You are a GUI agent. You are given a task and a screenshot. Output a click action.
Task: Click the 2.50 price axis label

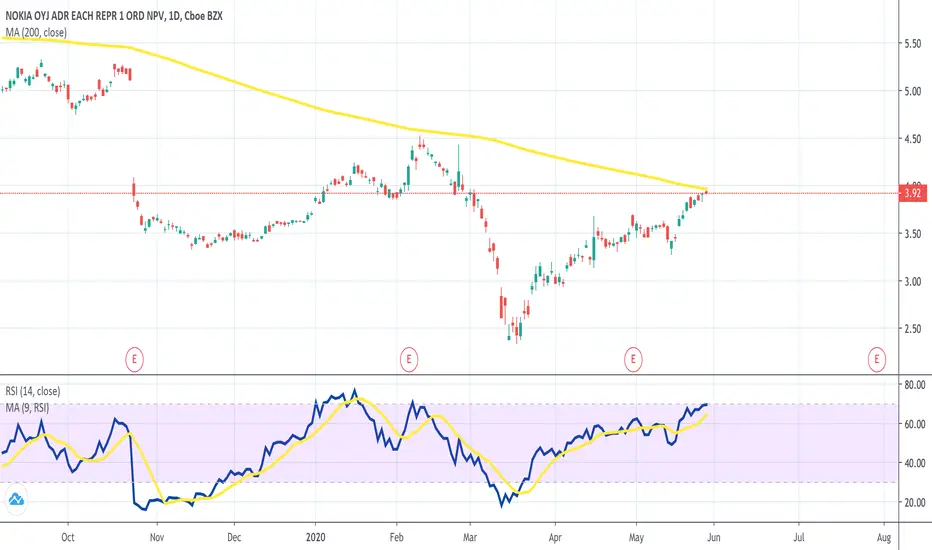(912, 329)
